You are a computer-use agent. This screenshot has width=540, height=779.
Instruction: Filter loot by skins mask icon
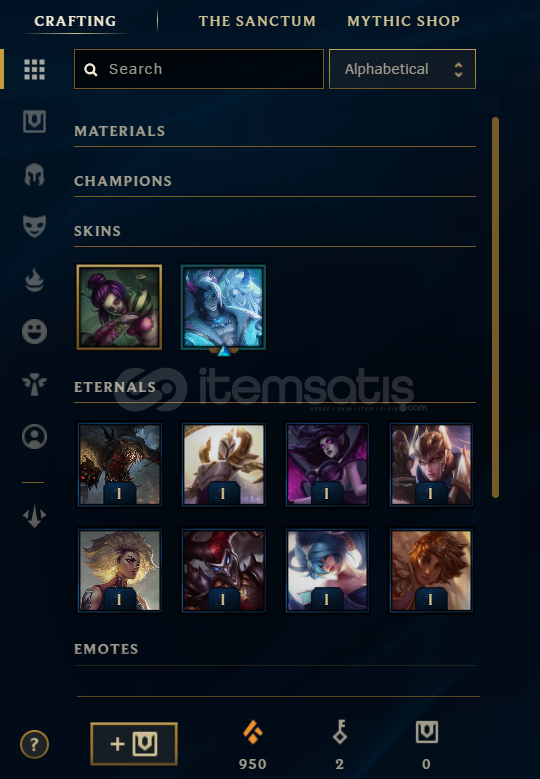coord(34,226)
